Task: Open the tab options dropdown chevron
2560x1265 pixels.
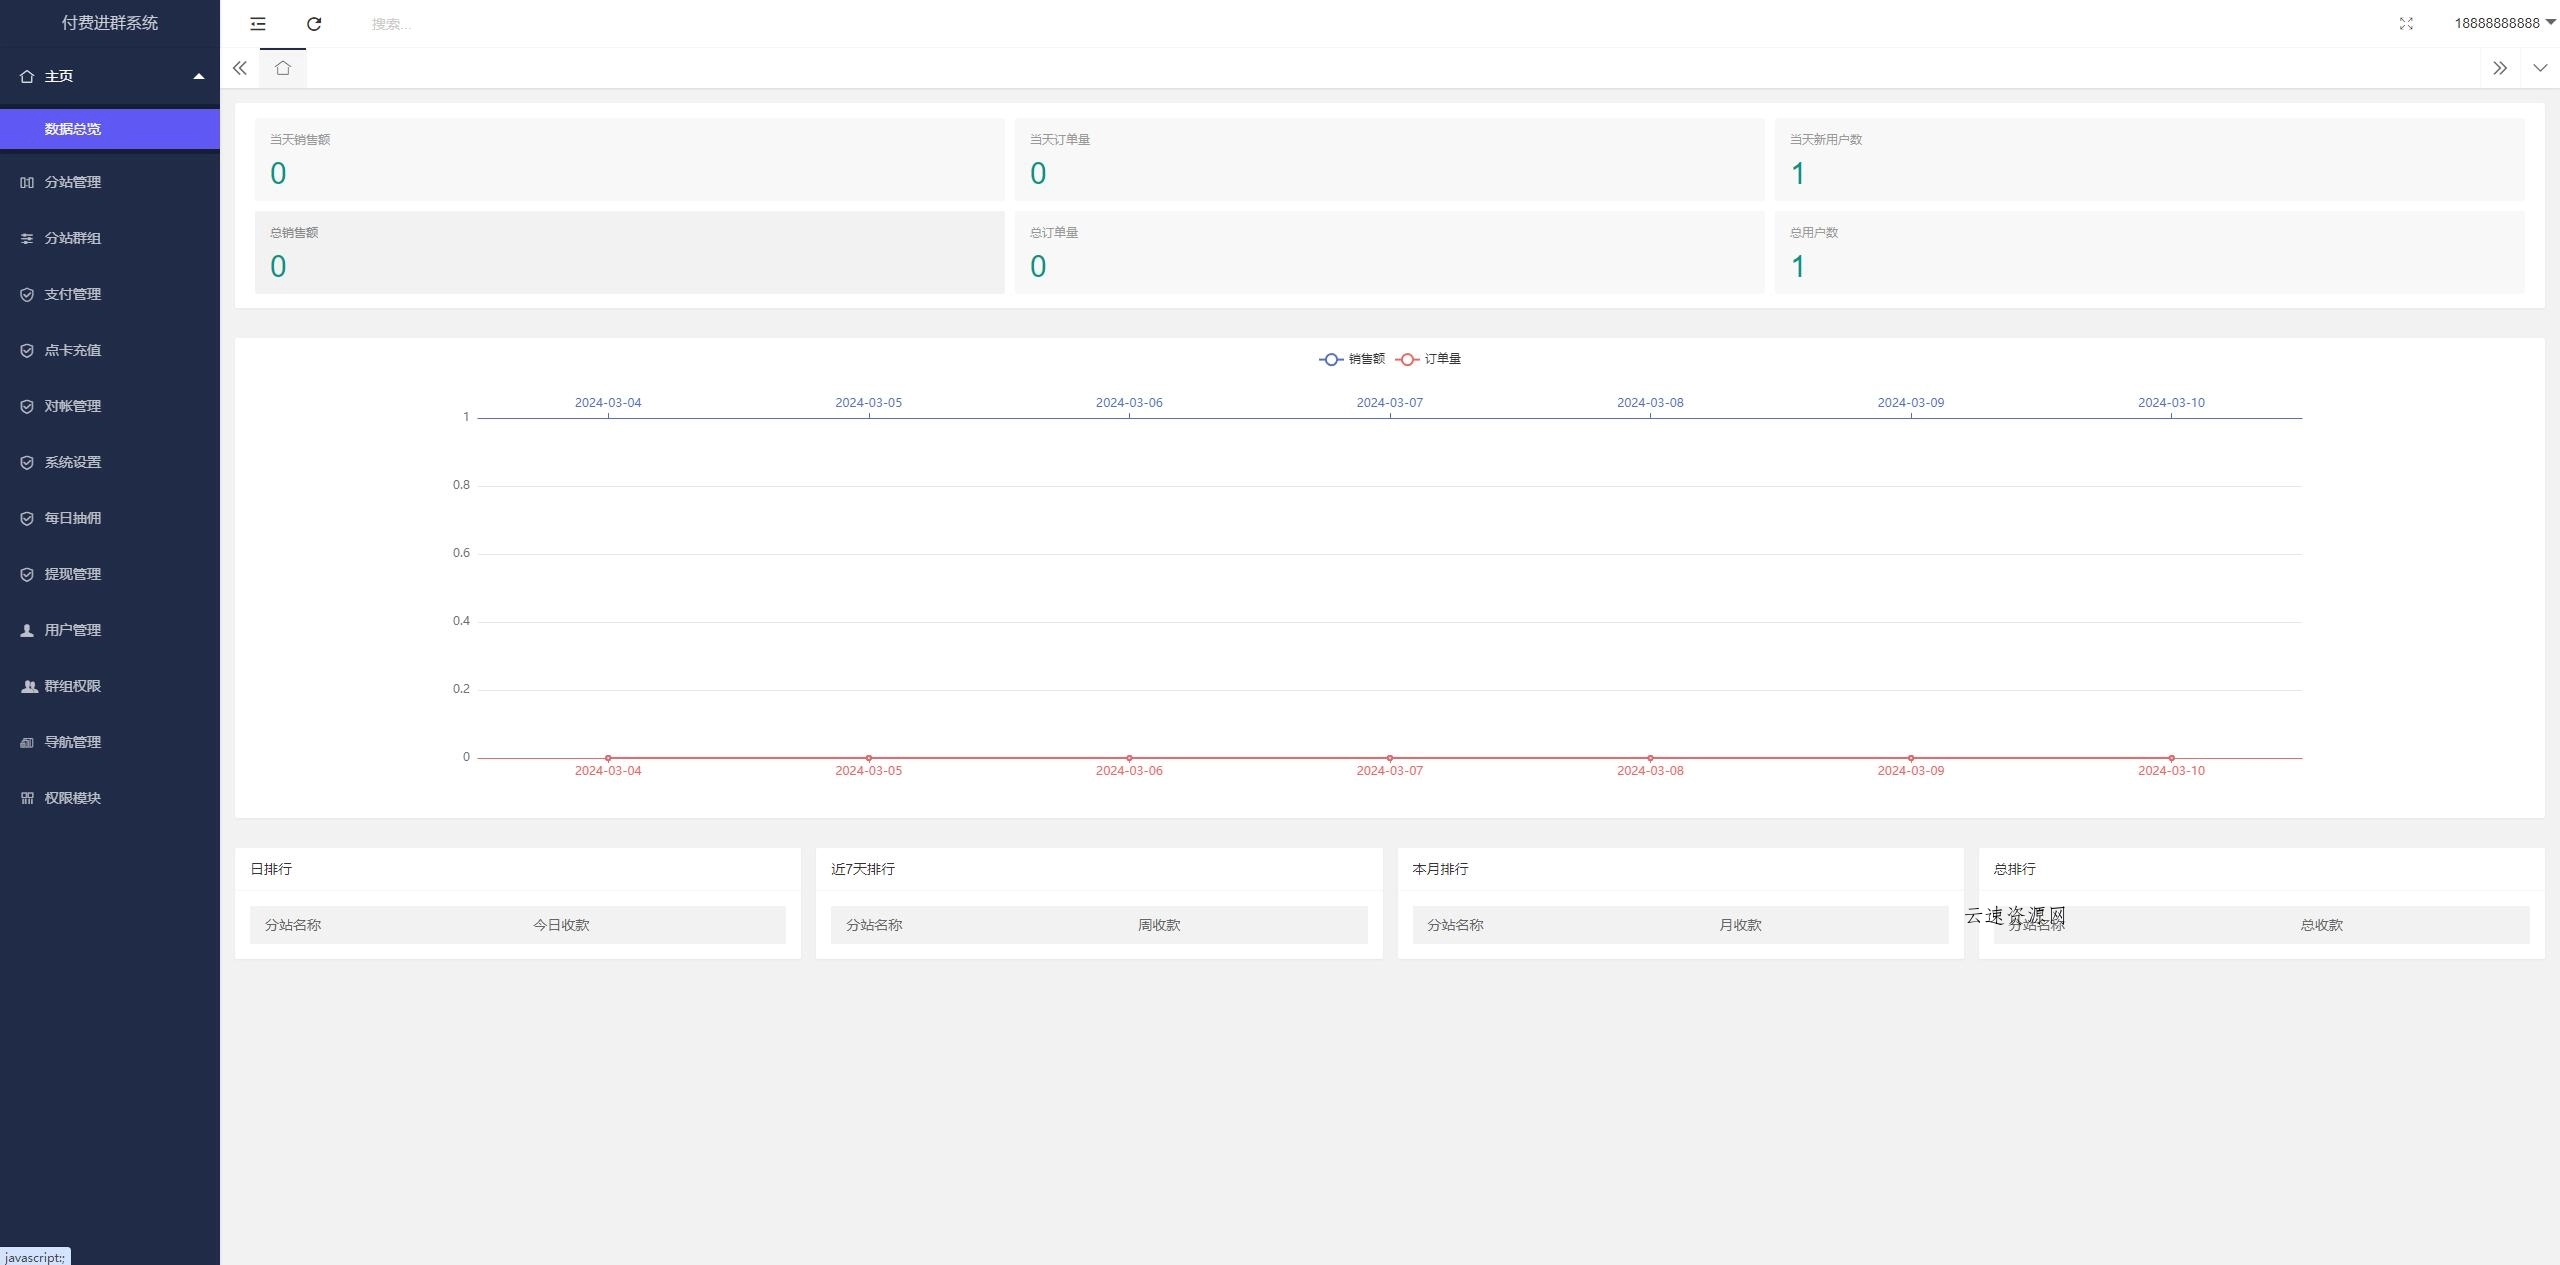Action: pyautogui.click(x=2540, y=68)
